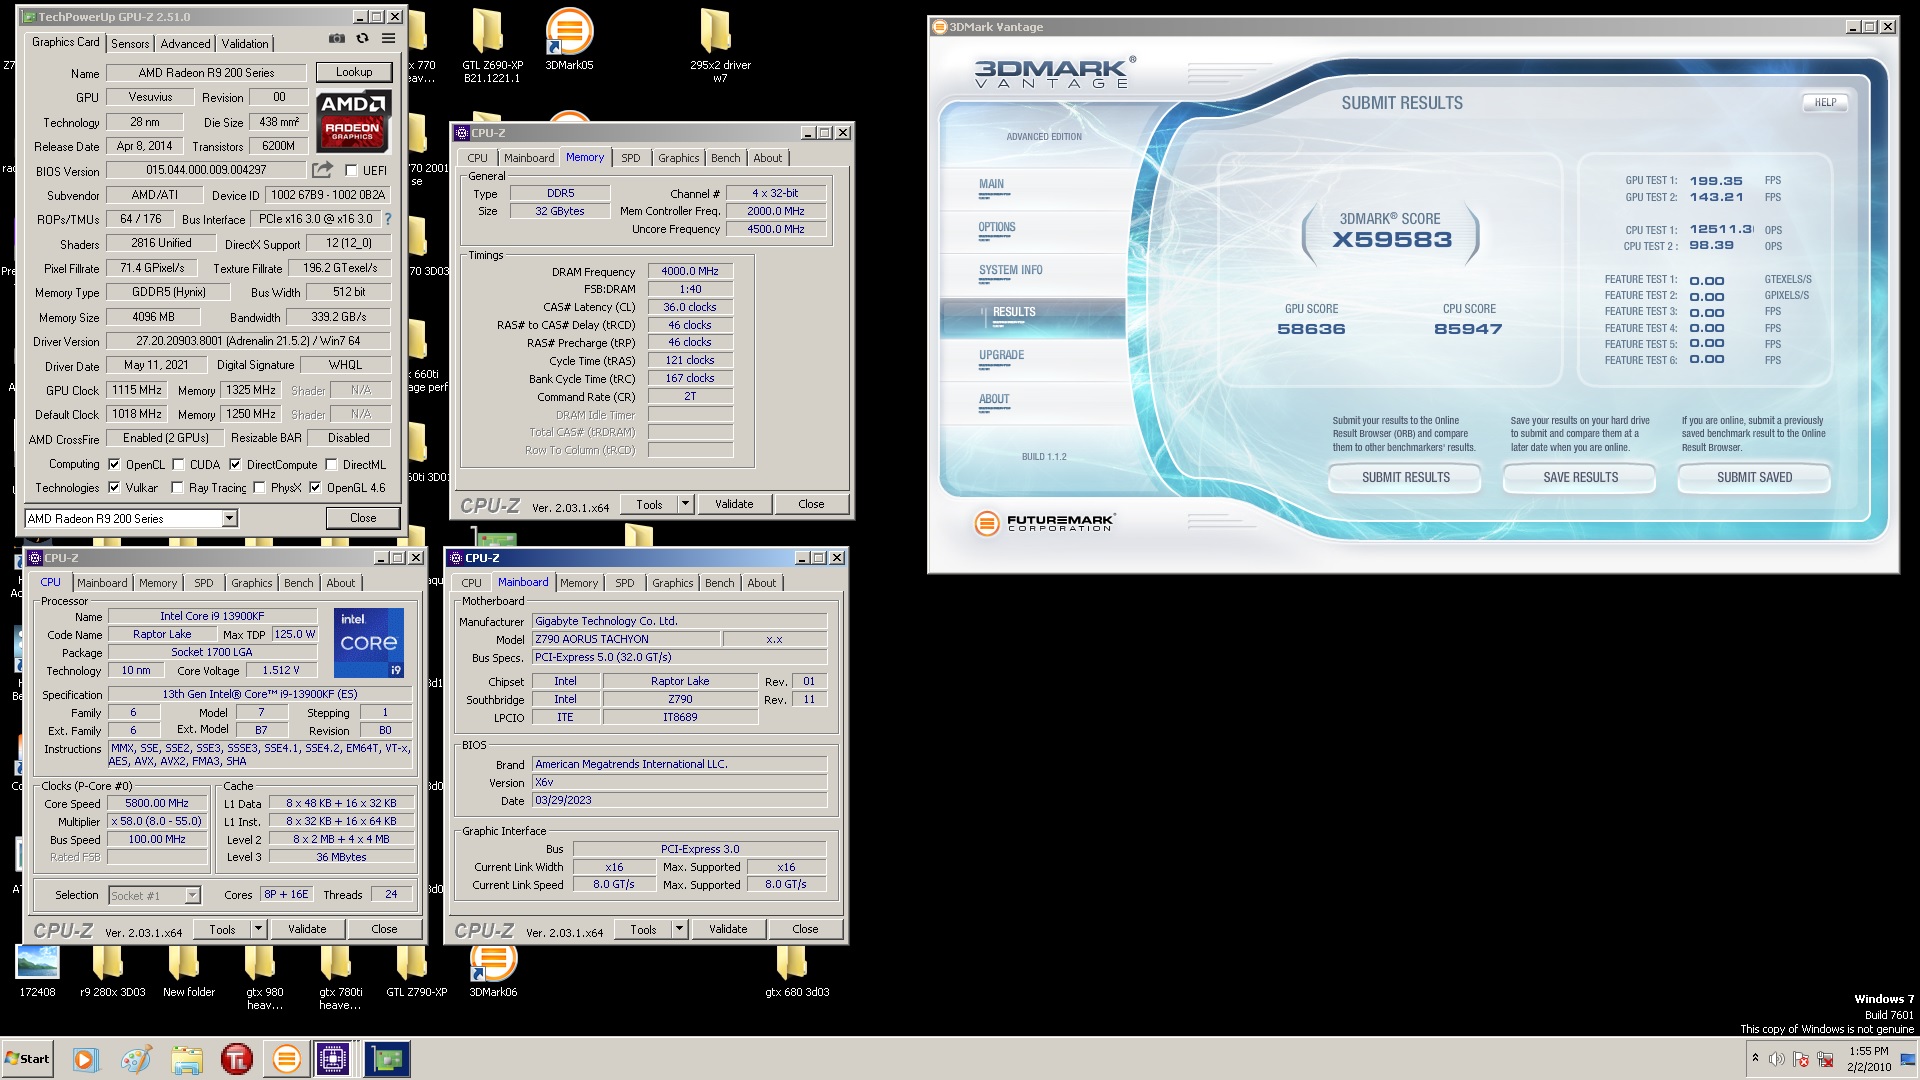Toggle the OpenGL 4.6 checkbox
Image resolution: width=1920 pixels, height=1080 pixels.
coord(315,488)
